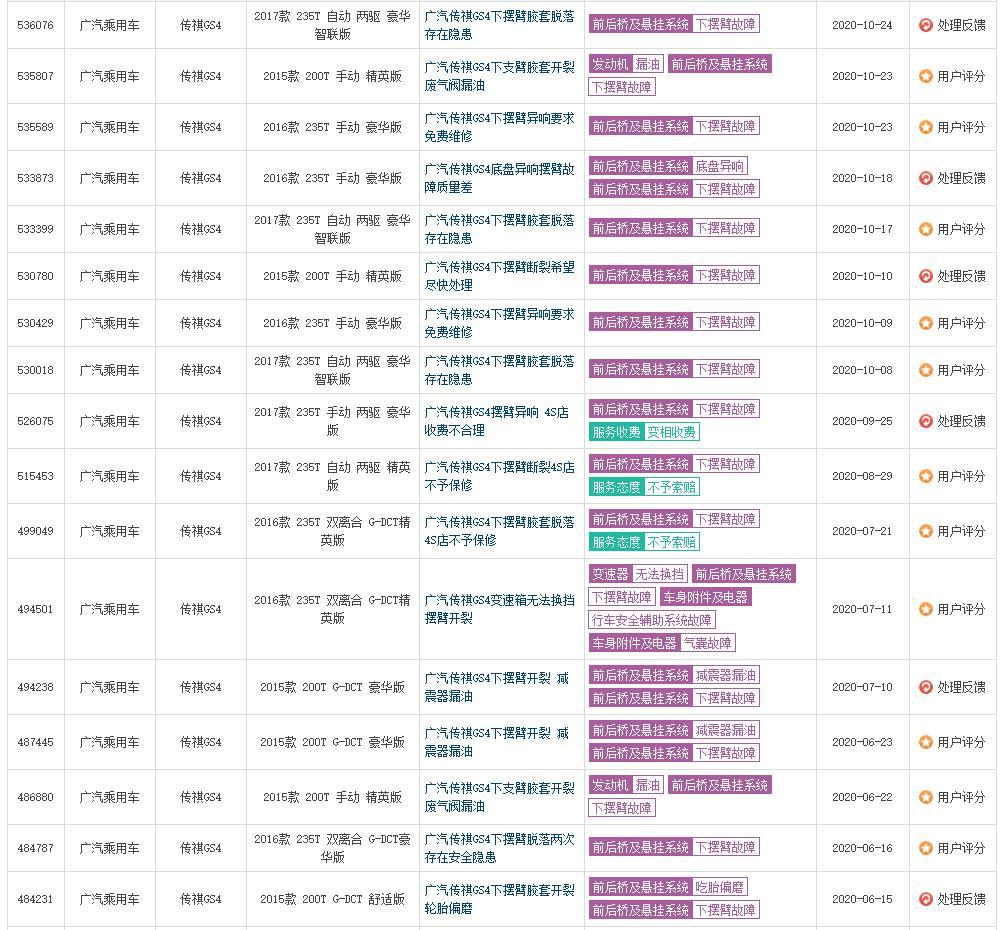Click complaint ID 484231
The image size is (1002, 930).
coord(35,900)
